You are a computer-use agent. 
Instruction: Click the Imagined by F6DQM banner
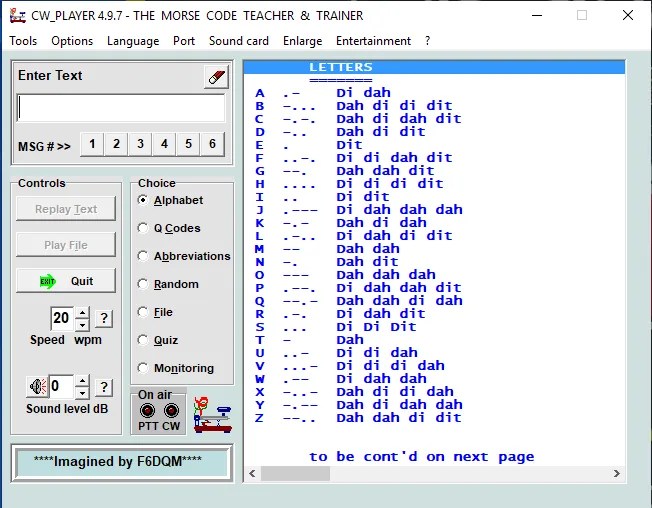click(x=122, y=463)
